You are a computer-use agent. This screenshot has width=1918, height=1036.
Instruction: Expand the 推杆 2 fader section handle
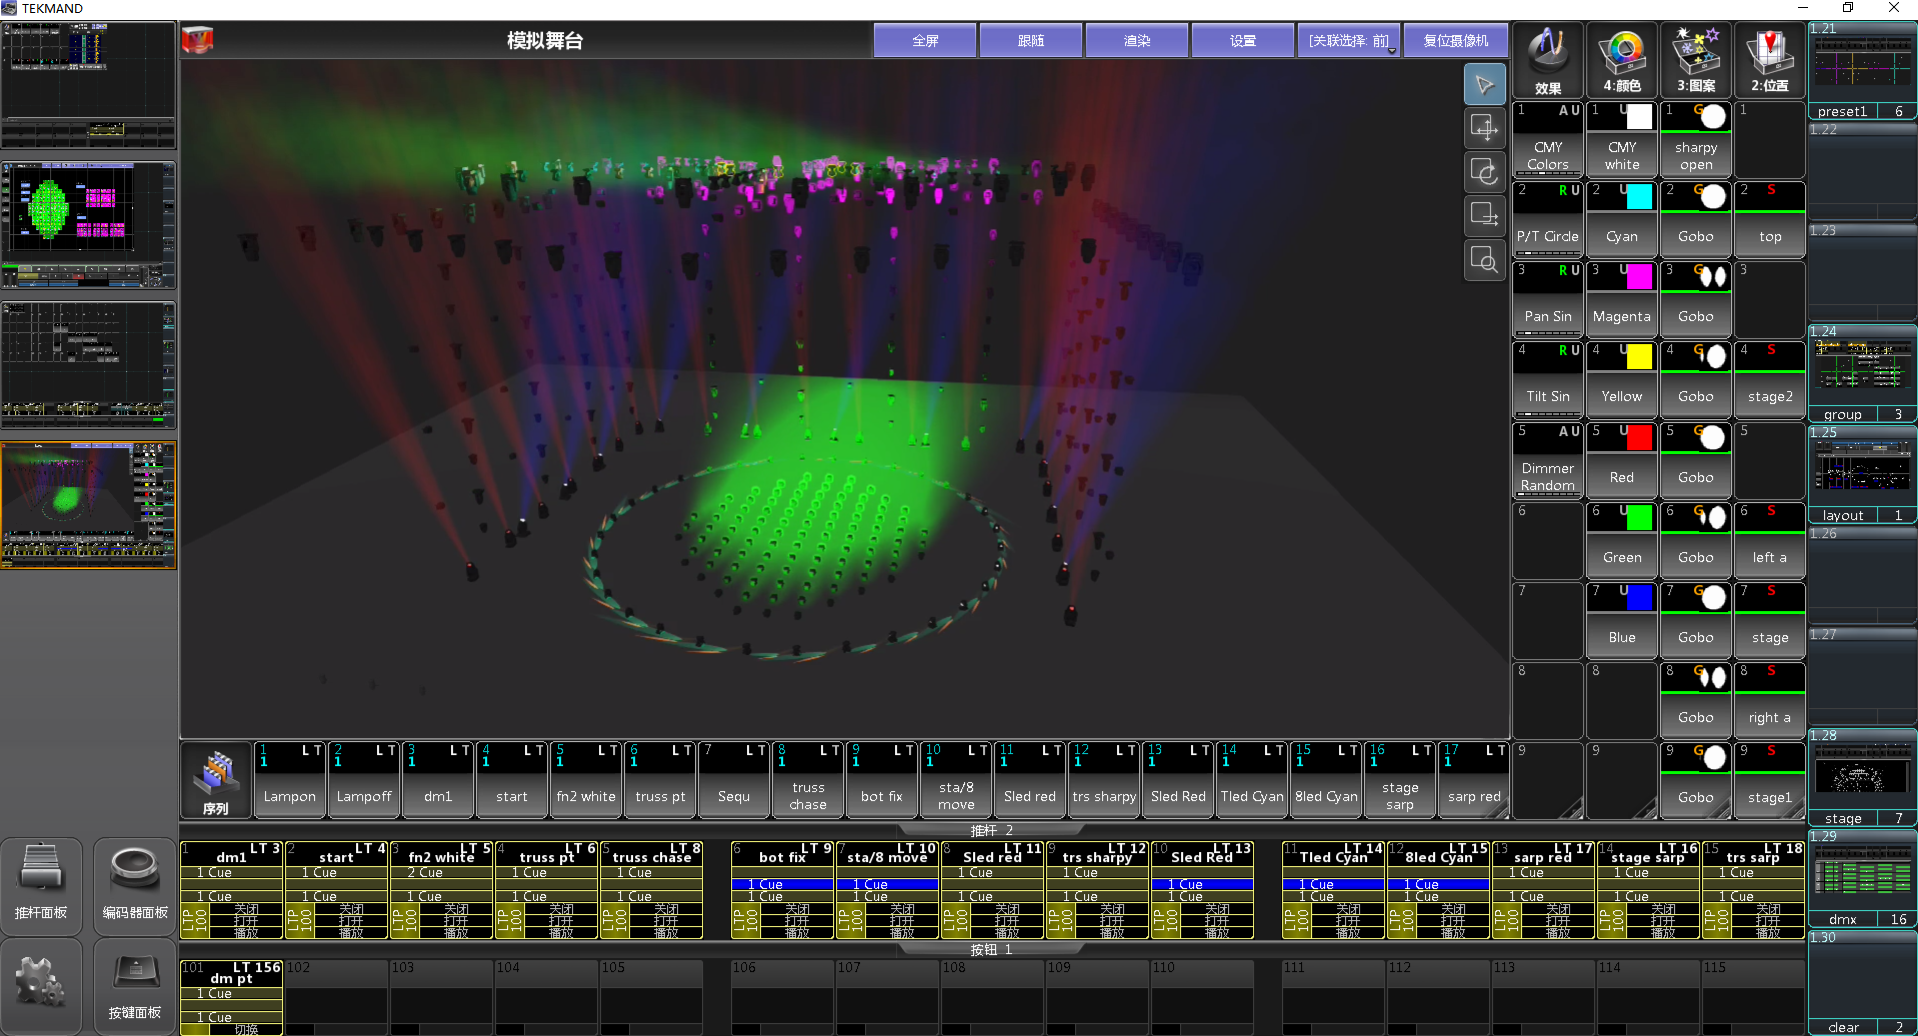[991, 830]
